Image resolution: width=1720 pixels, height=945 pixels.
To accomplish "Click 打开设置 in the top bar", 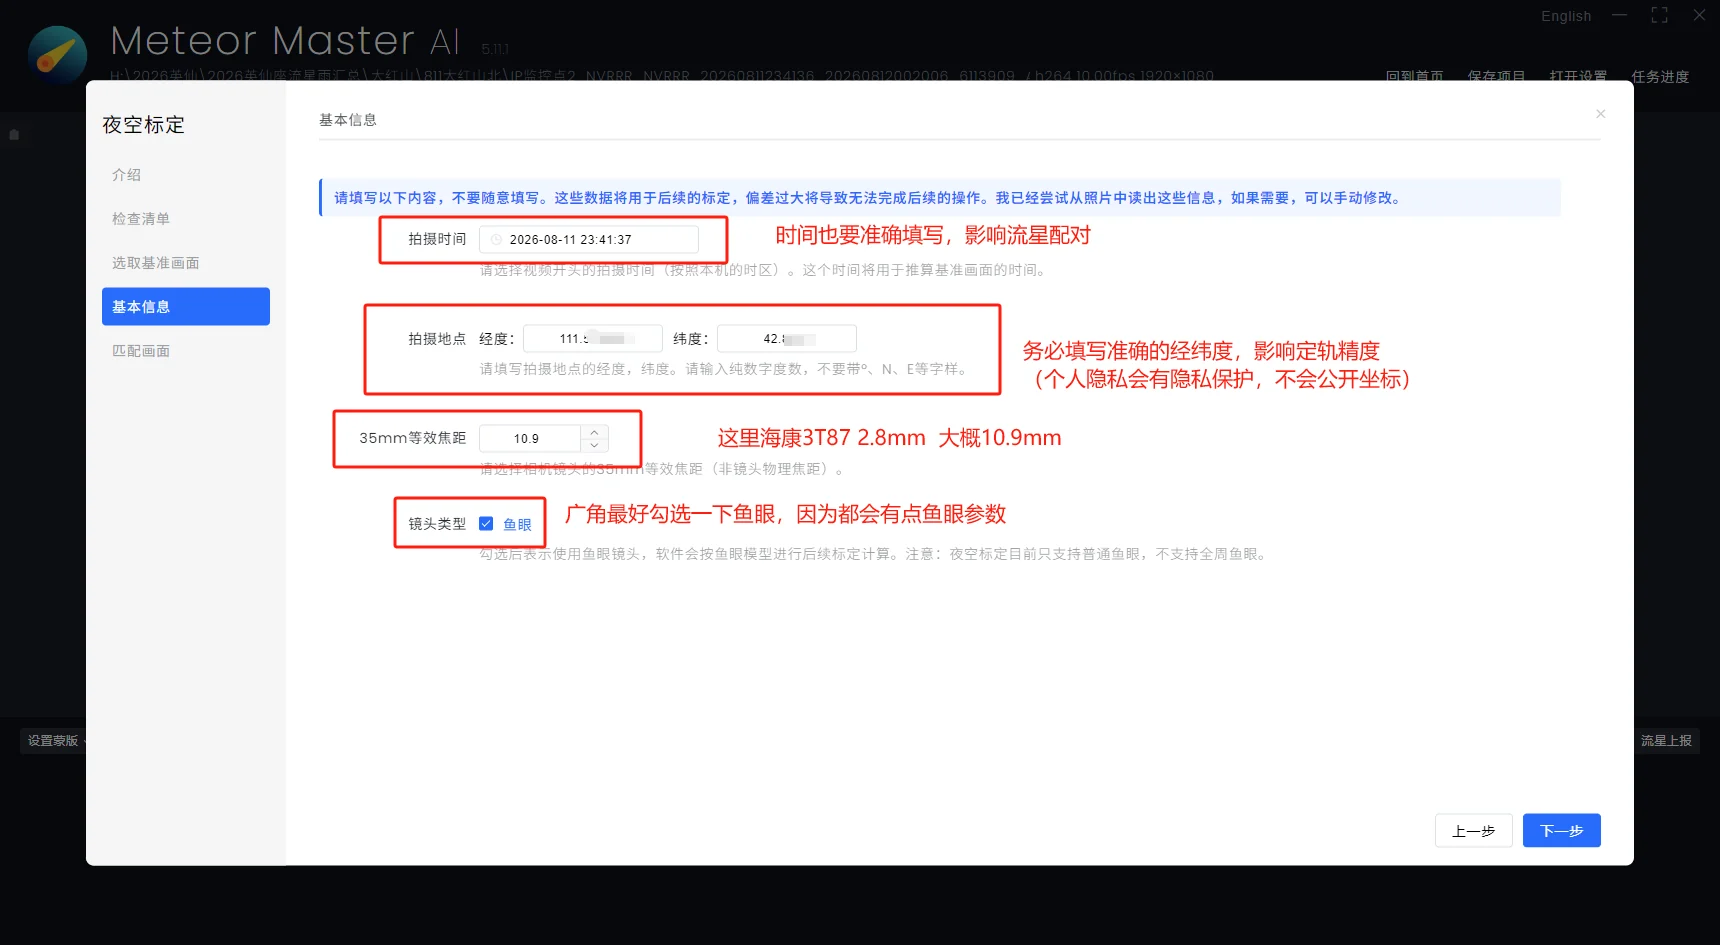I will [1578, 76].
